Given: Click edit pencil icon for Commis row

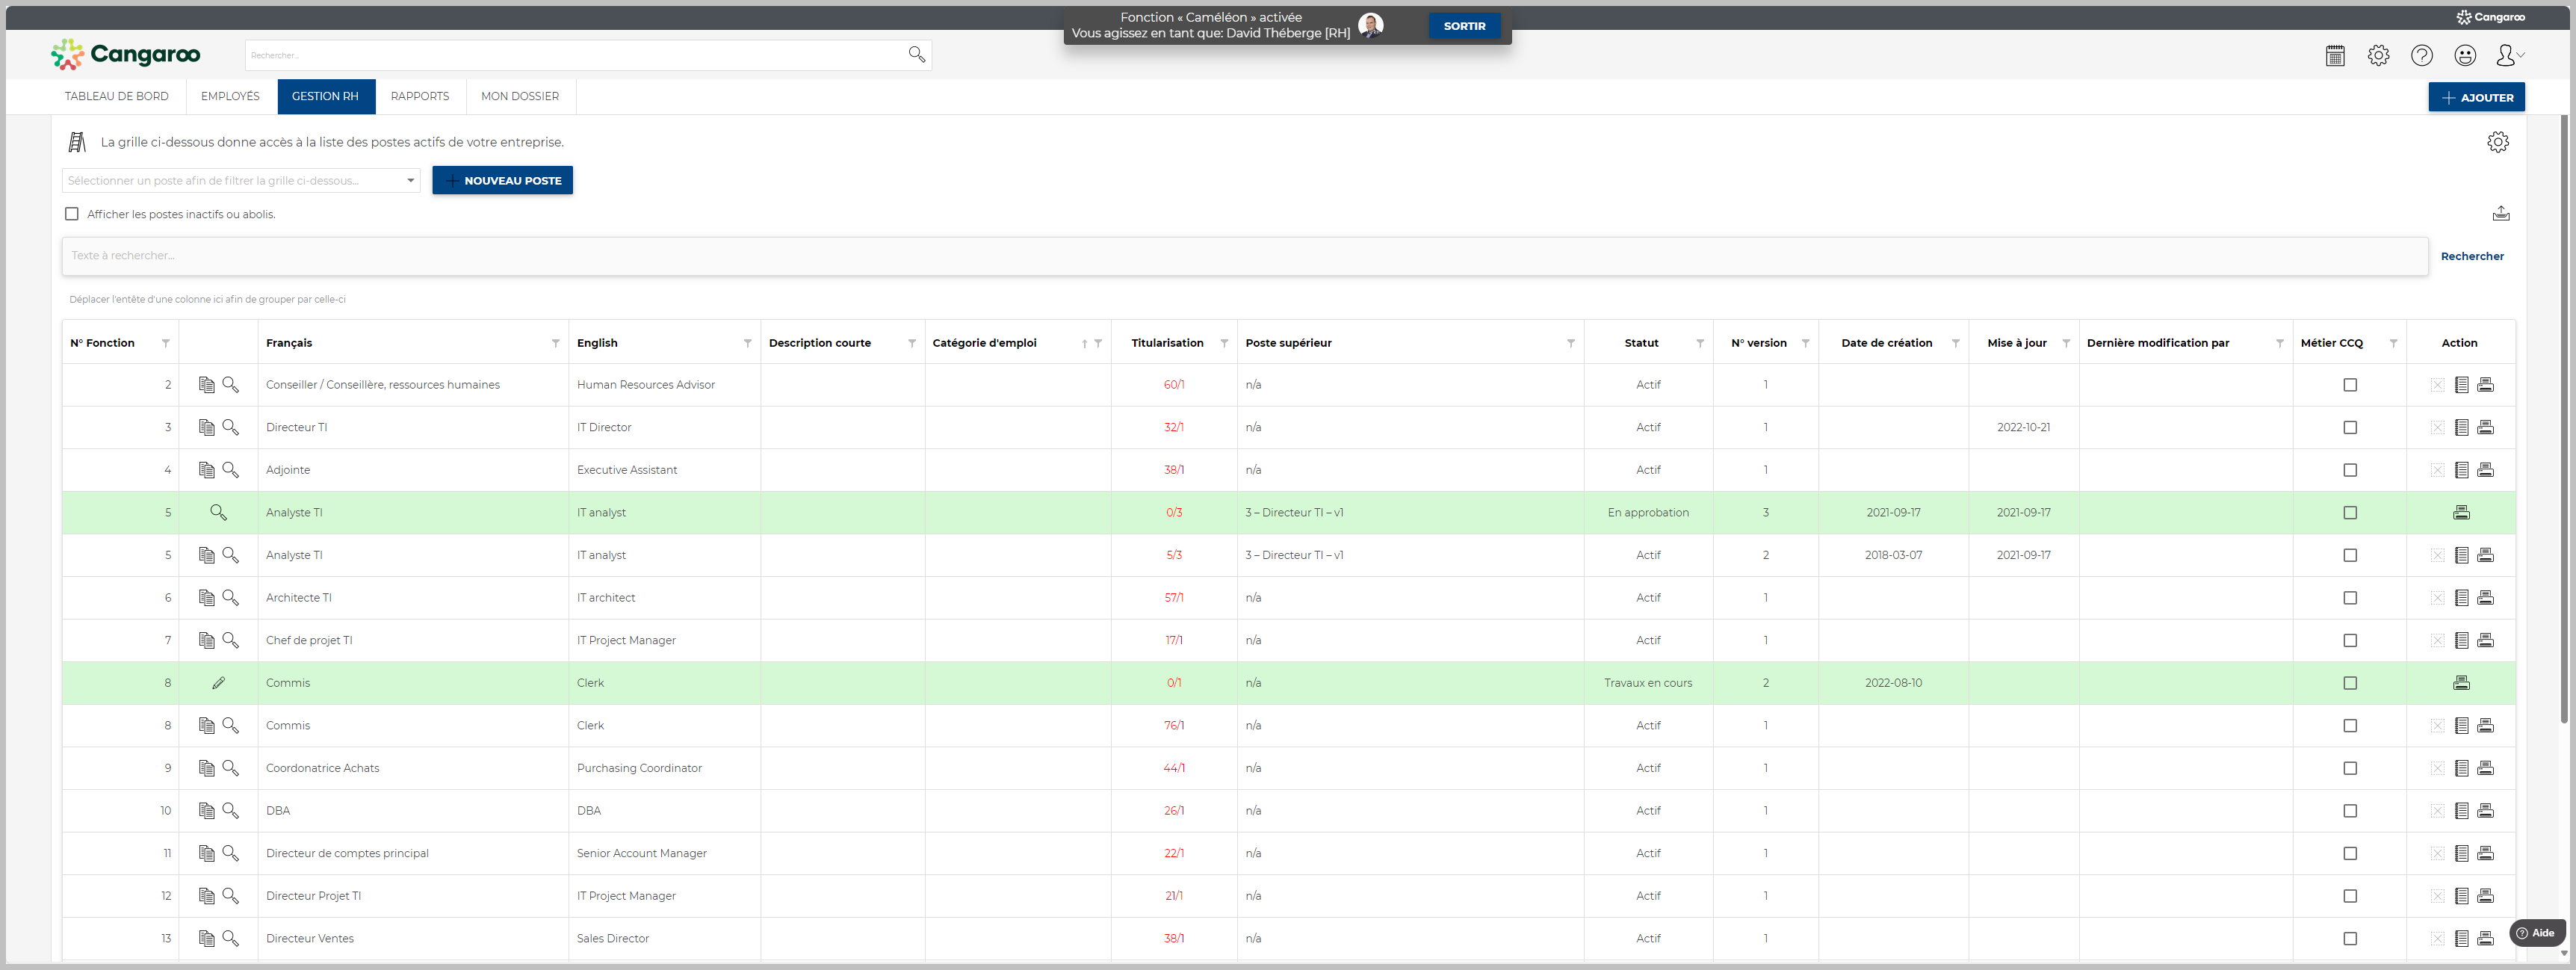Looking at the screenshot, I should pos(218,683).
